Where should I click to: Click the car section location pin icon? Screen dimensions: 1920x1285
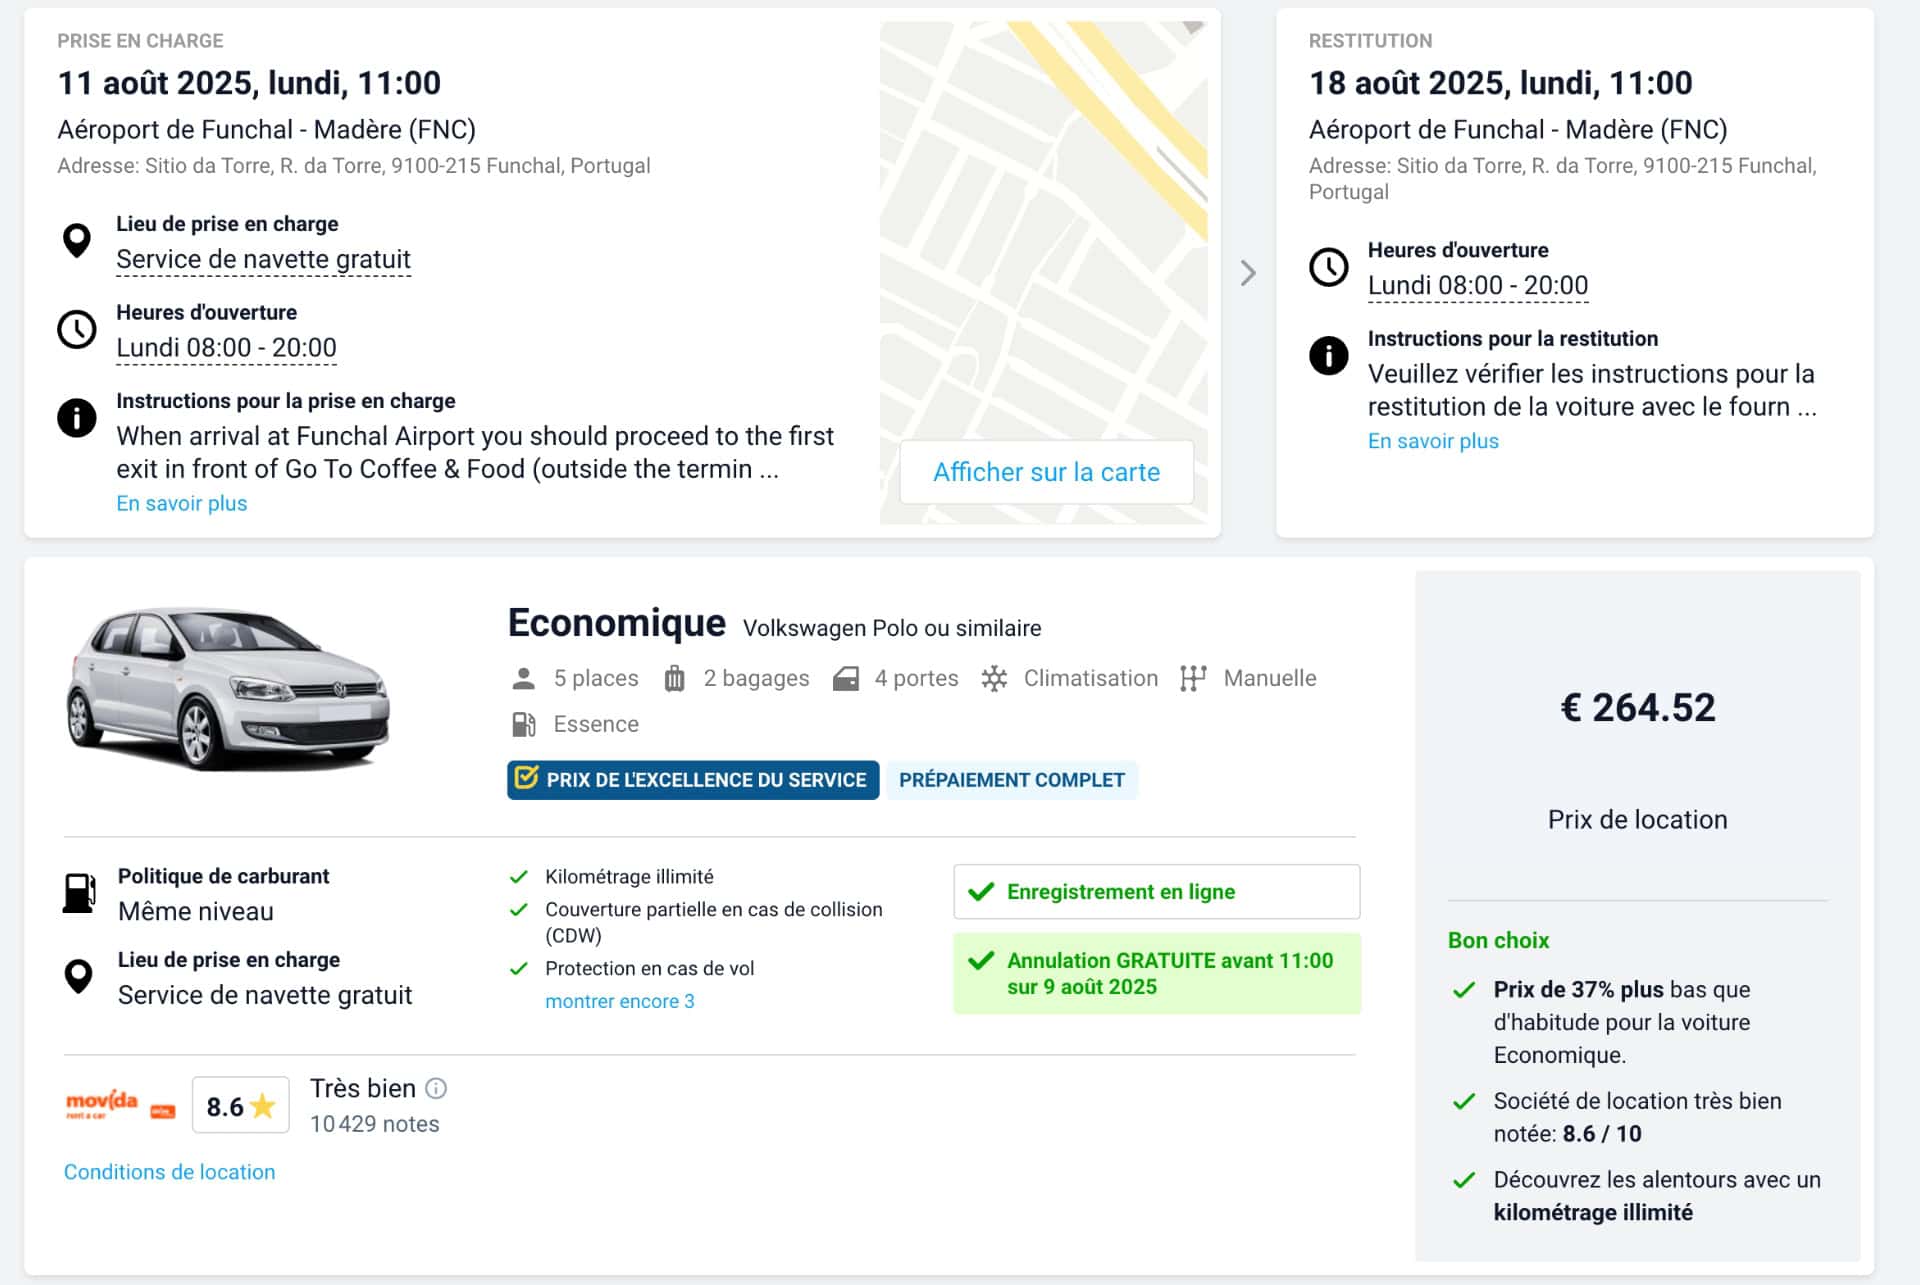click(x=78, y=977)
